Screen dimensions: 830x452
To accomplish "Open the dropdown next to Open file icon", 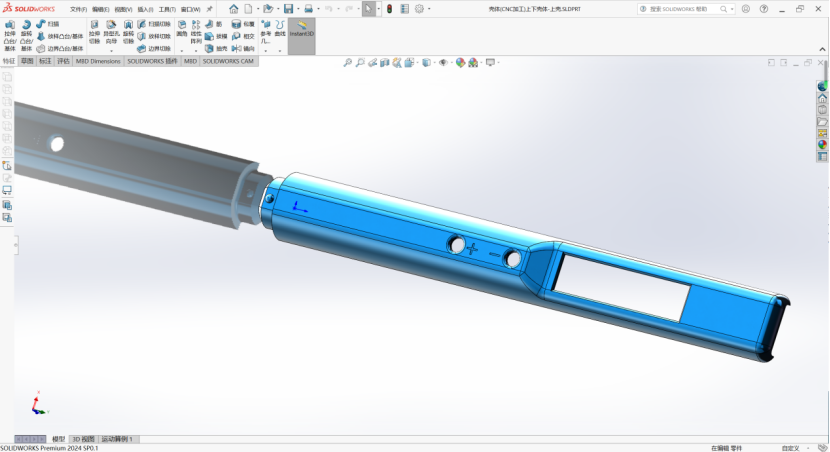I will tap(278, 9).
